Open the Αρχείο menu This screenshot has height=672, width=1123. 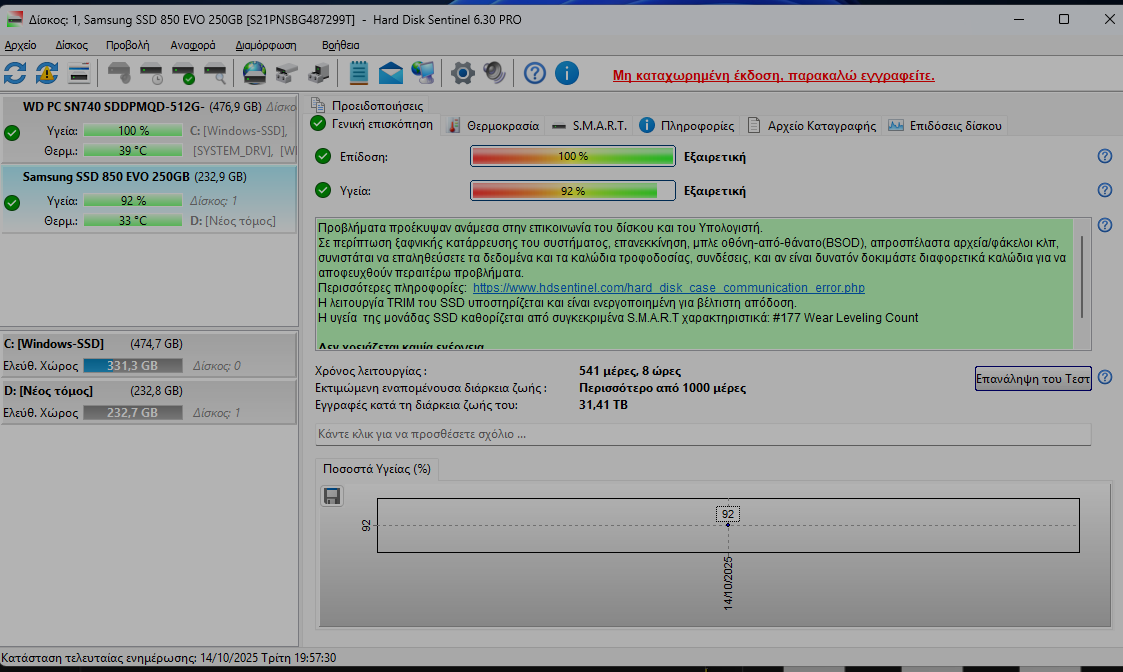21,45
